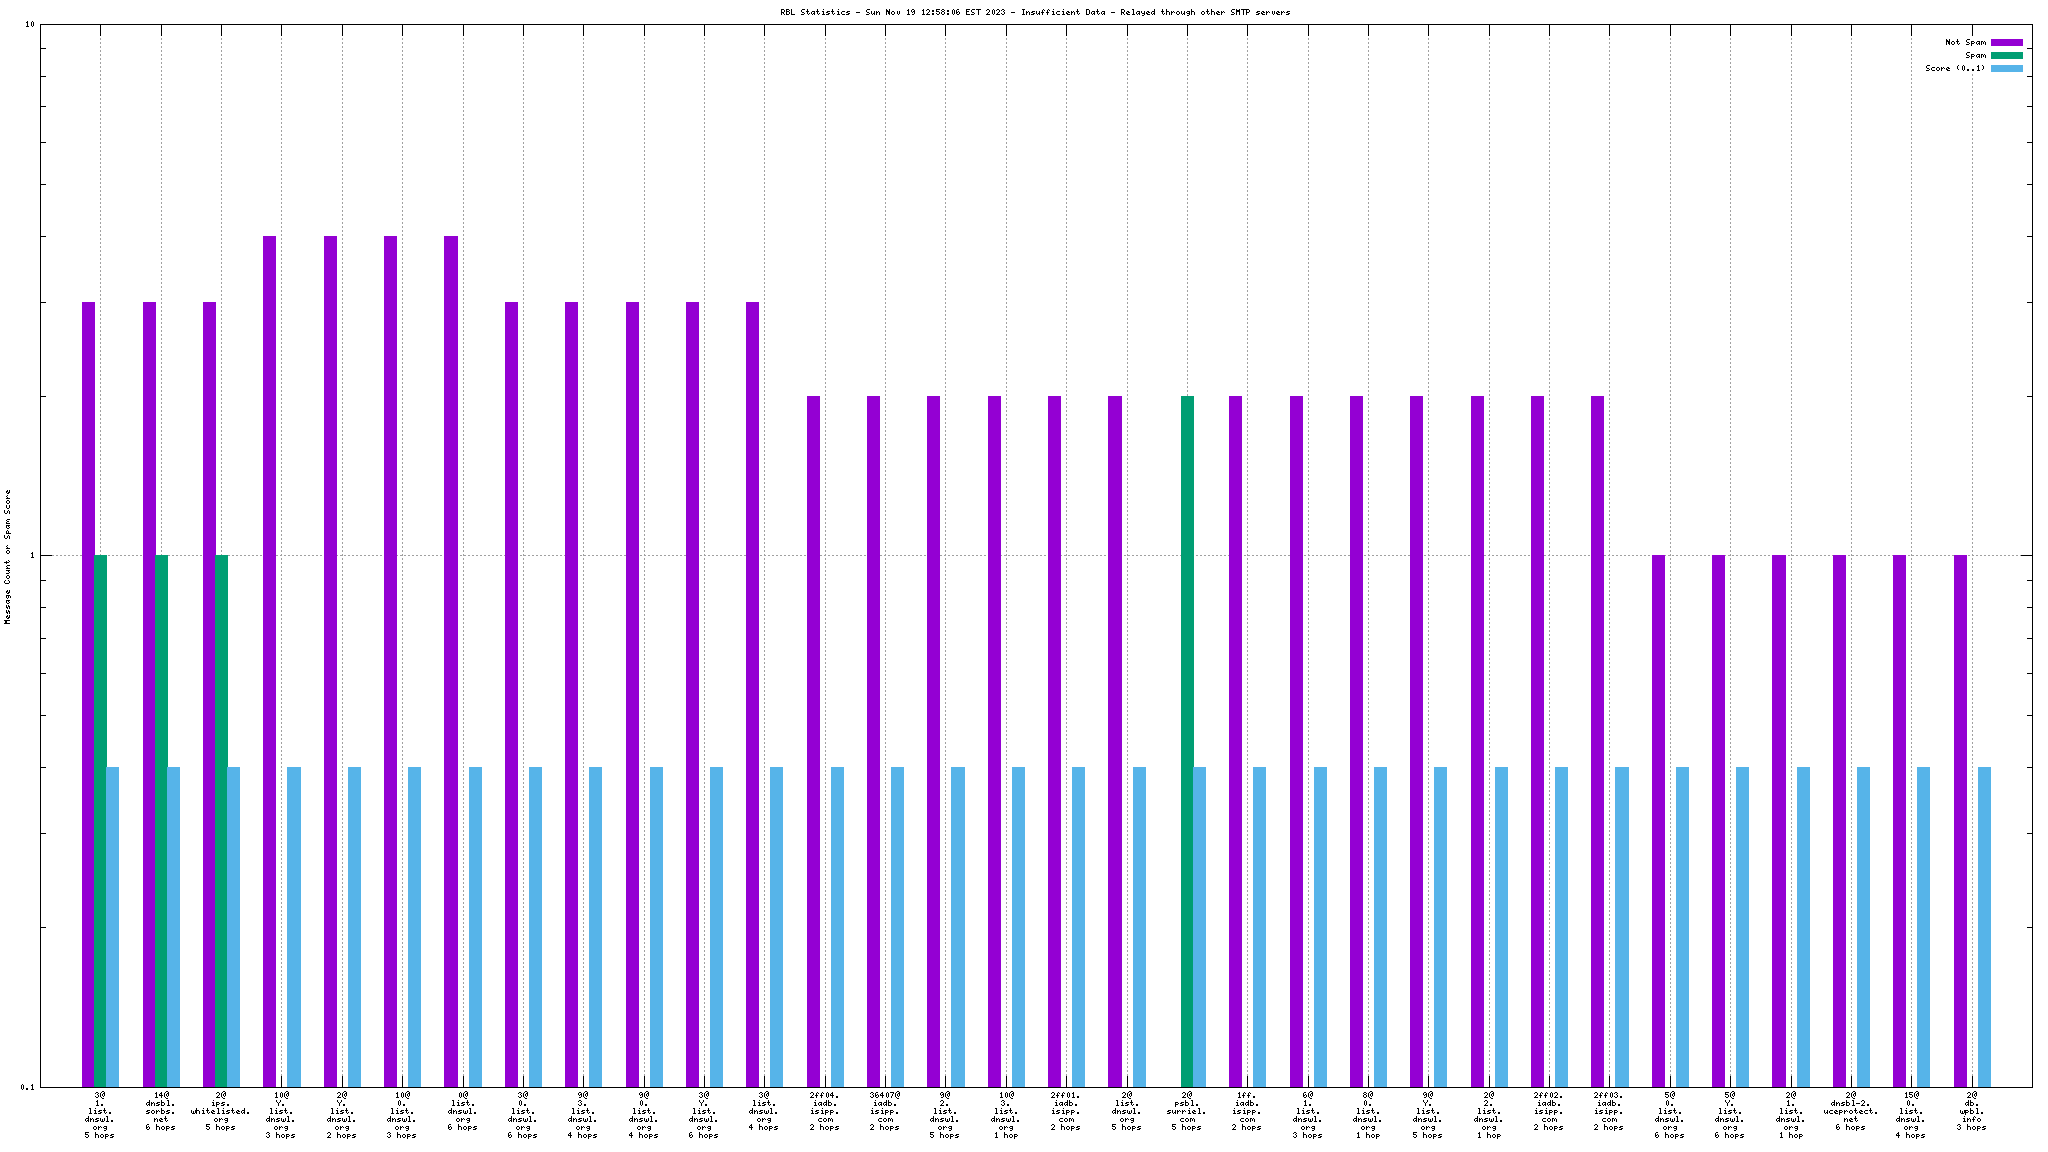Click the Message Count y-axis label

pos(8,557)
